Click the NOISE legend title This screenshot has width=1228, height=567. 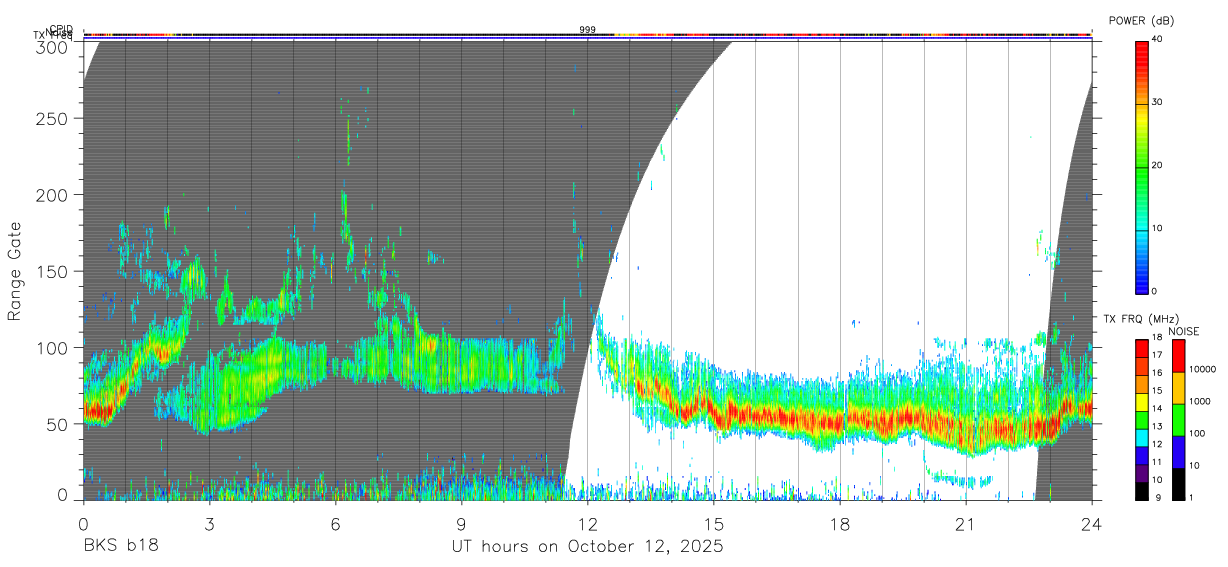1183,331
